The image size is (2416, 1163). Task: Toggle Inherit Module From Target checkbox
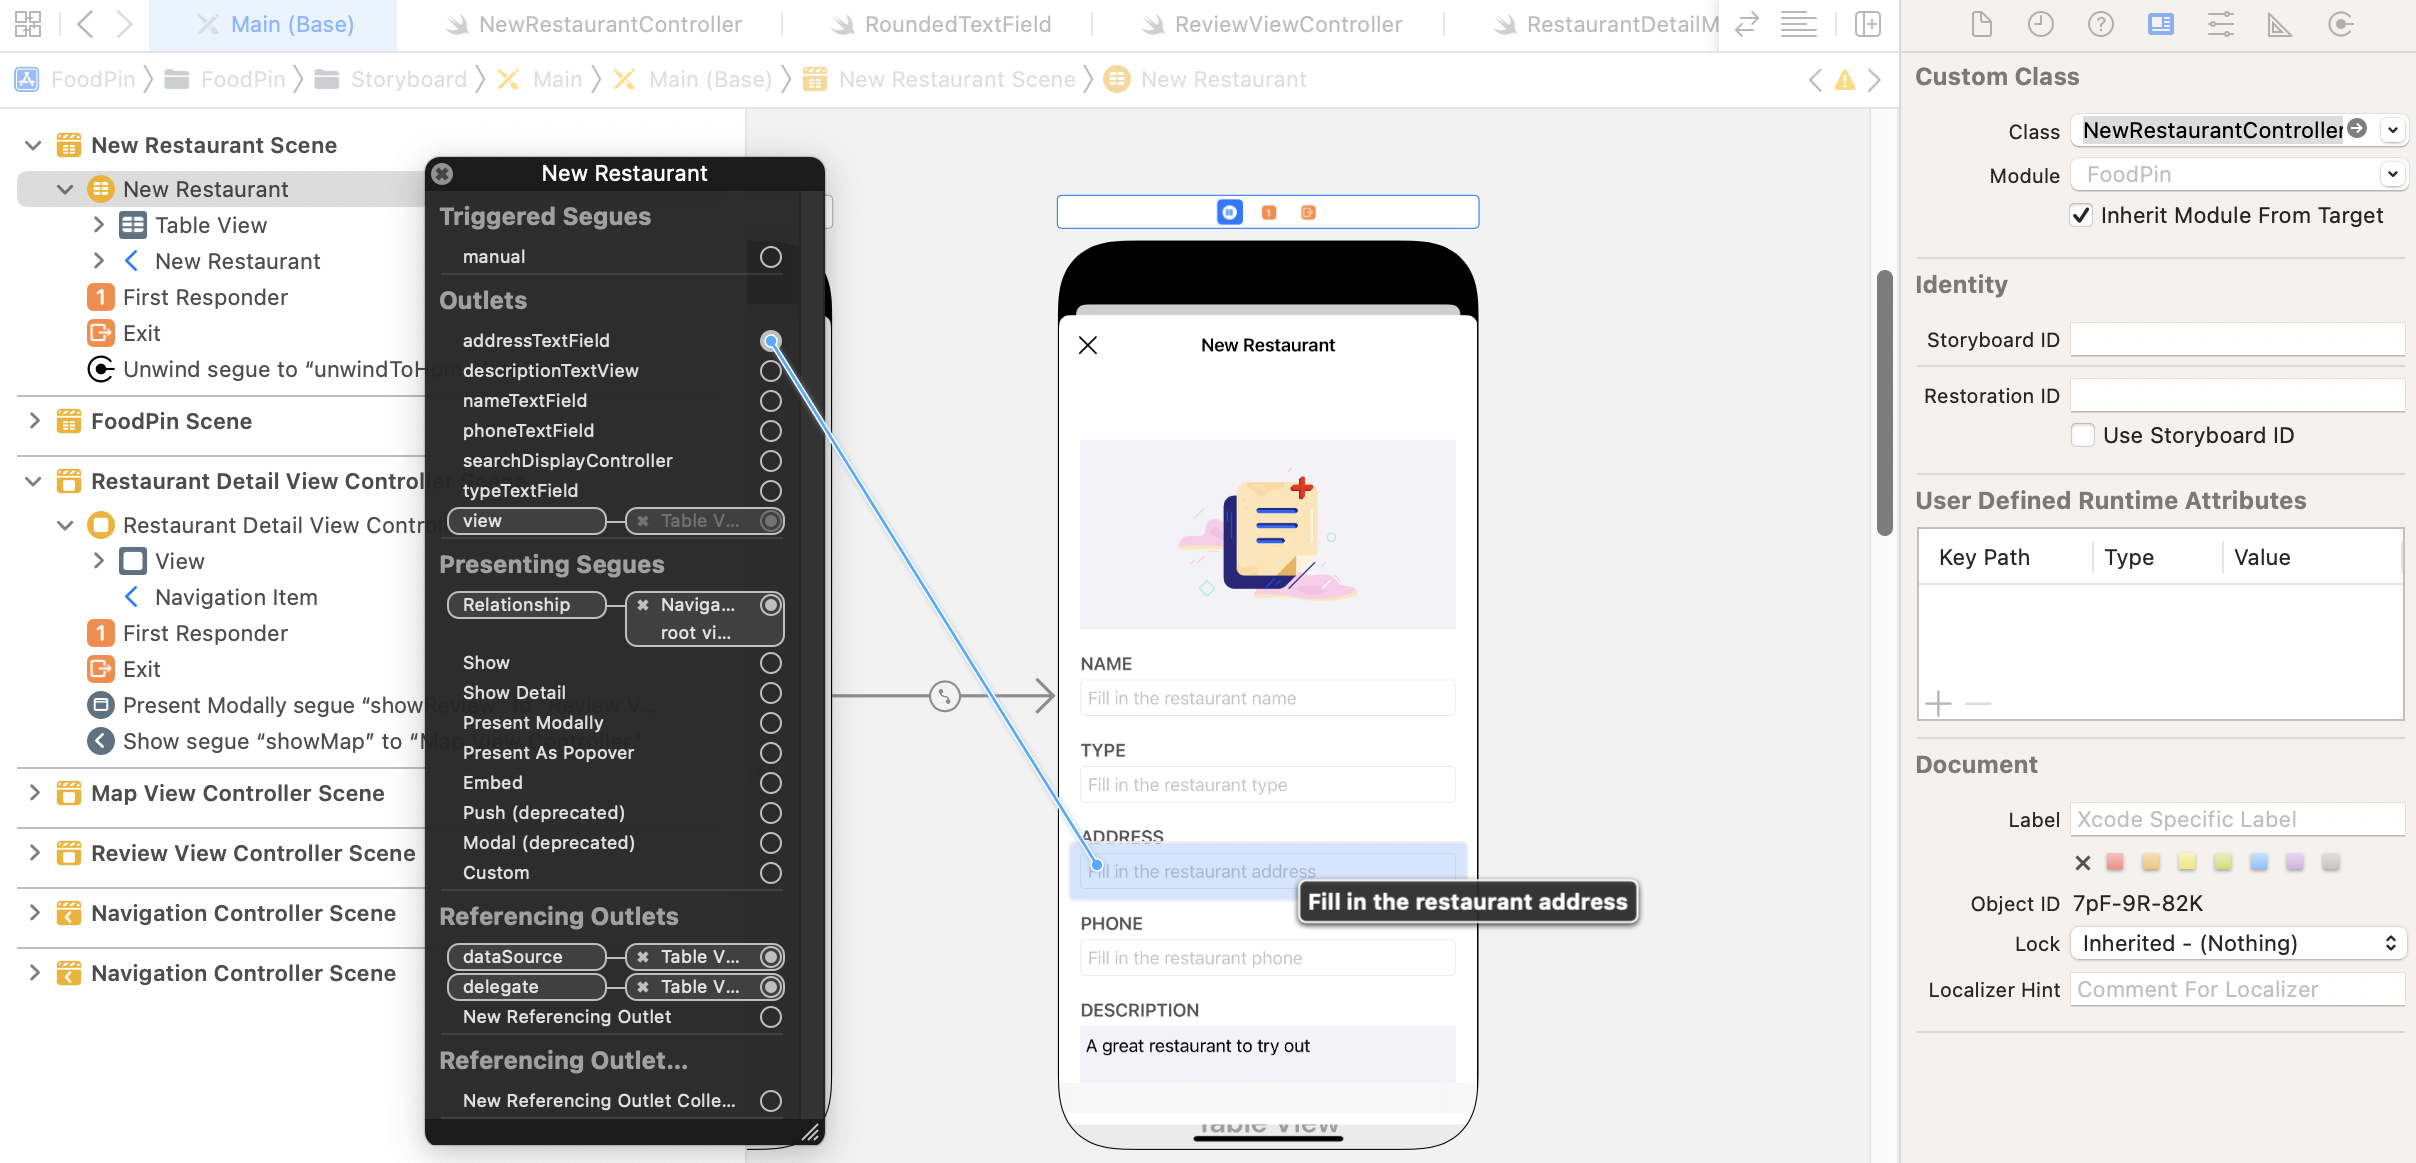2081,216
